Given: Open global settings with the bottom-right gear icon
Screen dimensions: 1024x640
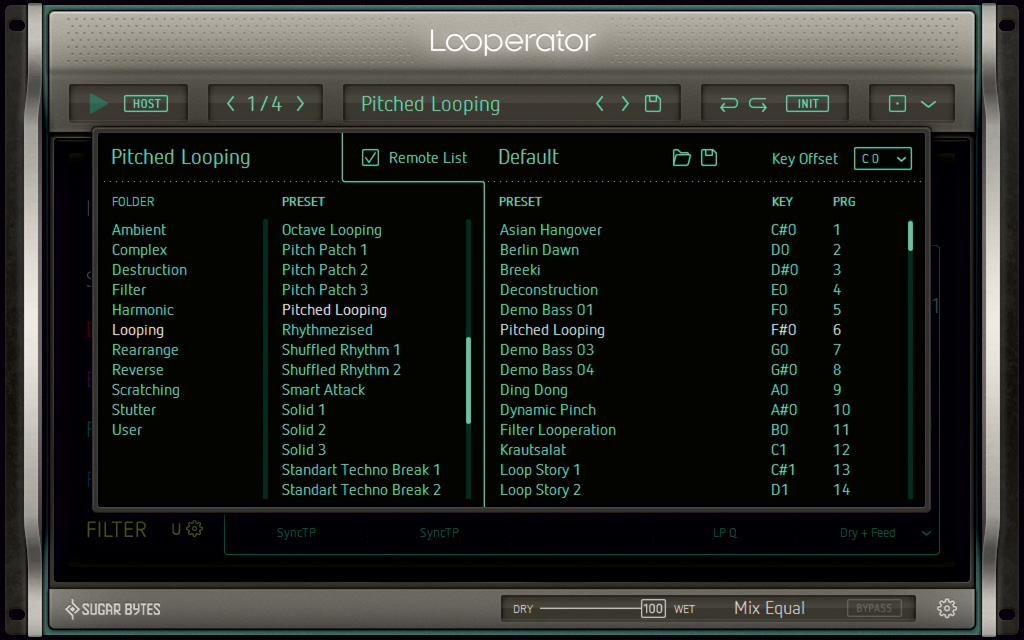Looking at the screenshot, I should click(947, 608).
